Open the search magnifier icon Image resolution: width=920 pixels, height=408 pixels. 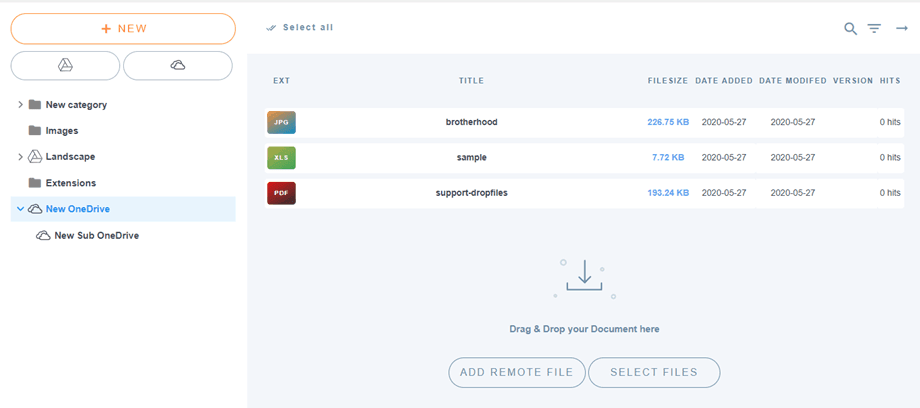coord(850,29)
